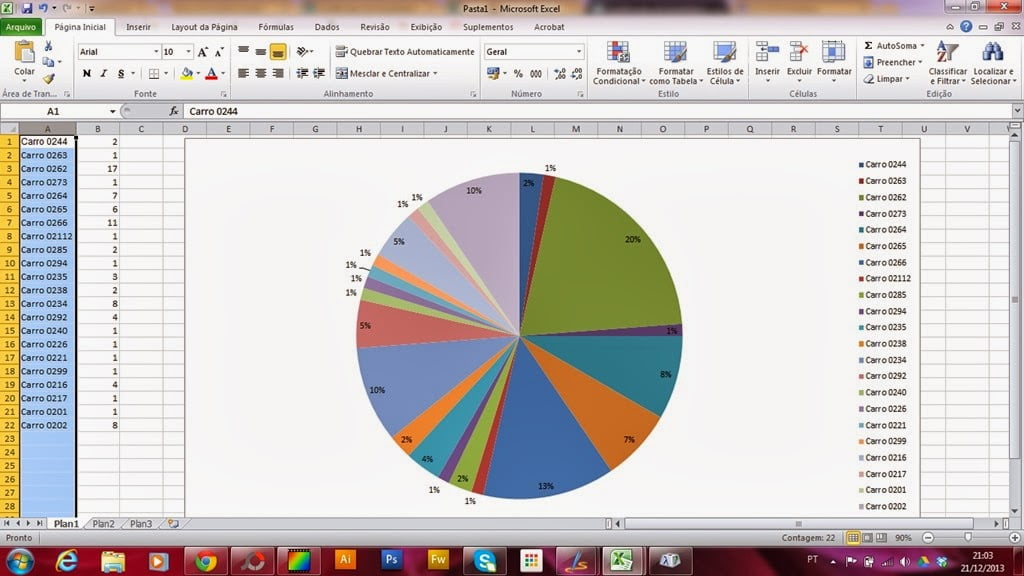
Task: Open Formatação Condicional menu
Action: pos(618,63)
